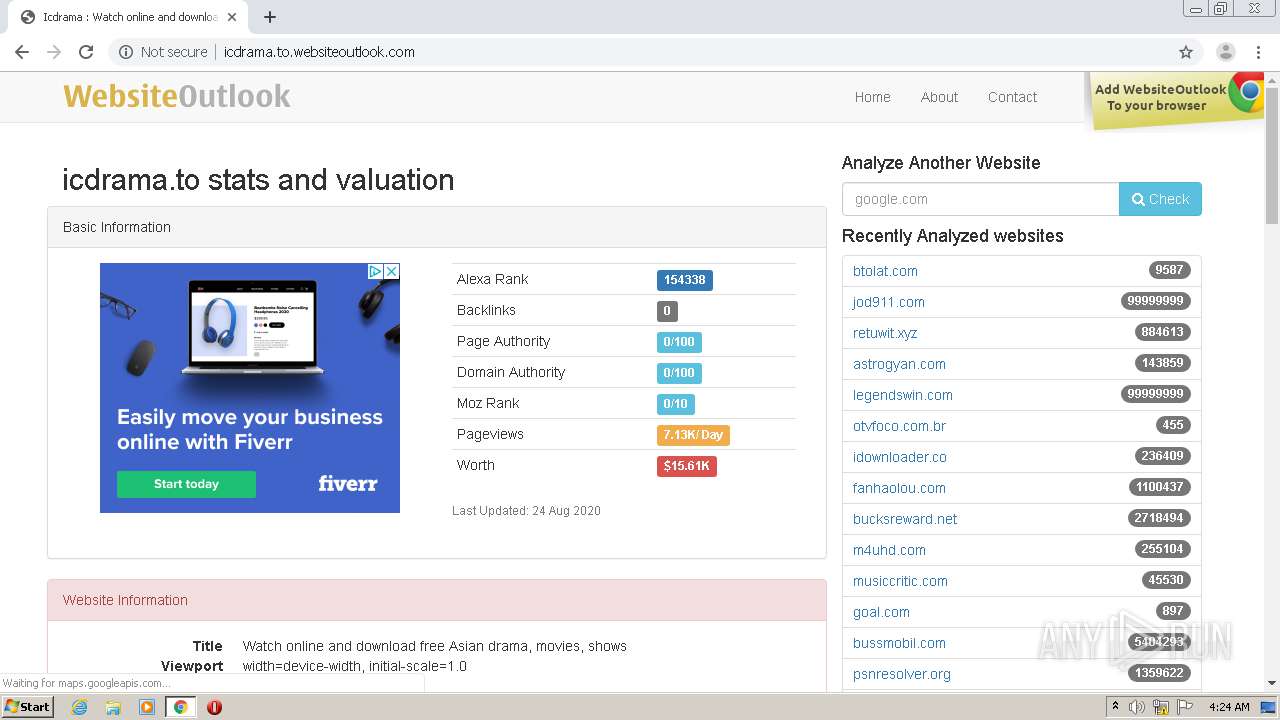
Task: Click the Last Updated: 24 Aug 2020 text
Action: 526,511
